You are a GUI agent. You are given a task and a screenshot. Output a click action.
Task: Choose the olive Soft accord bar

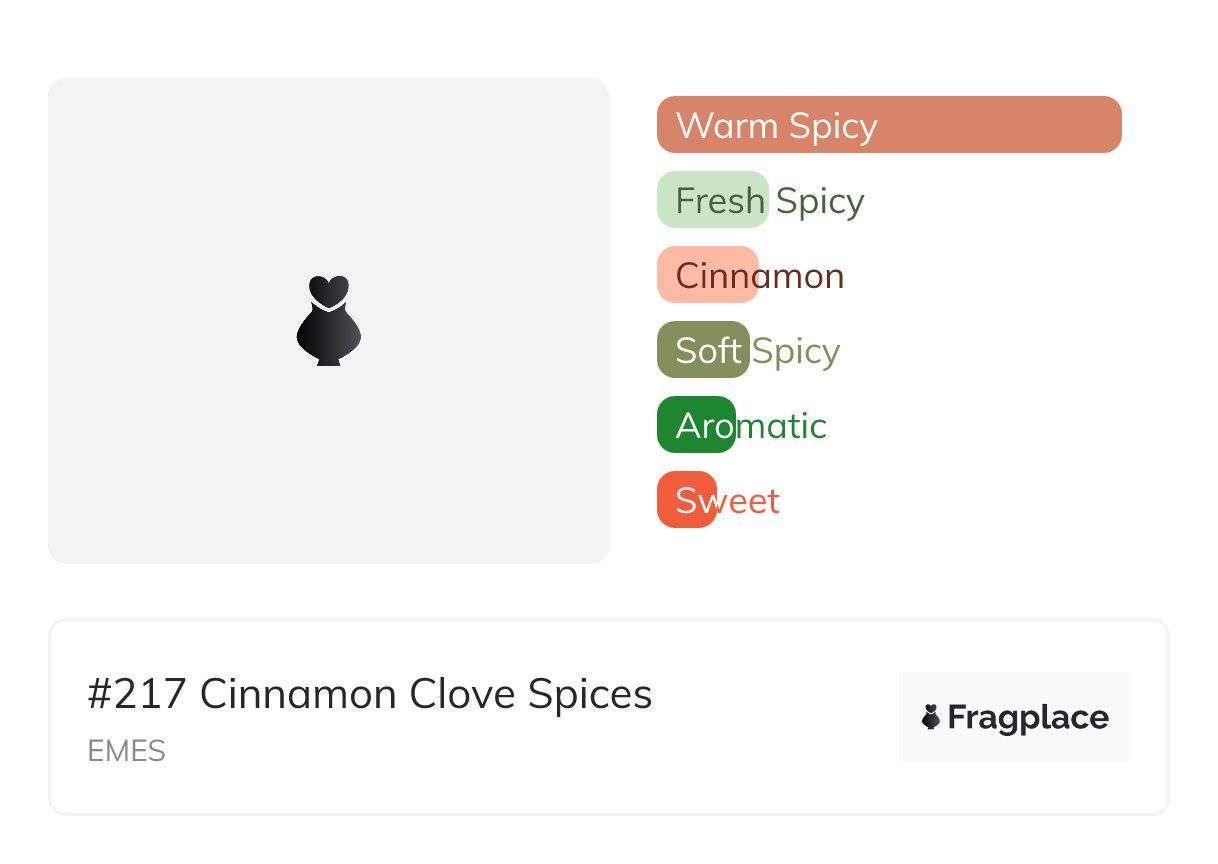click(702, 350)
